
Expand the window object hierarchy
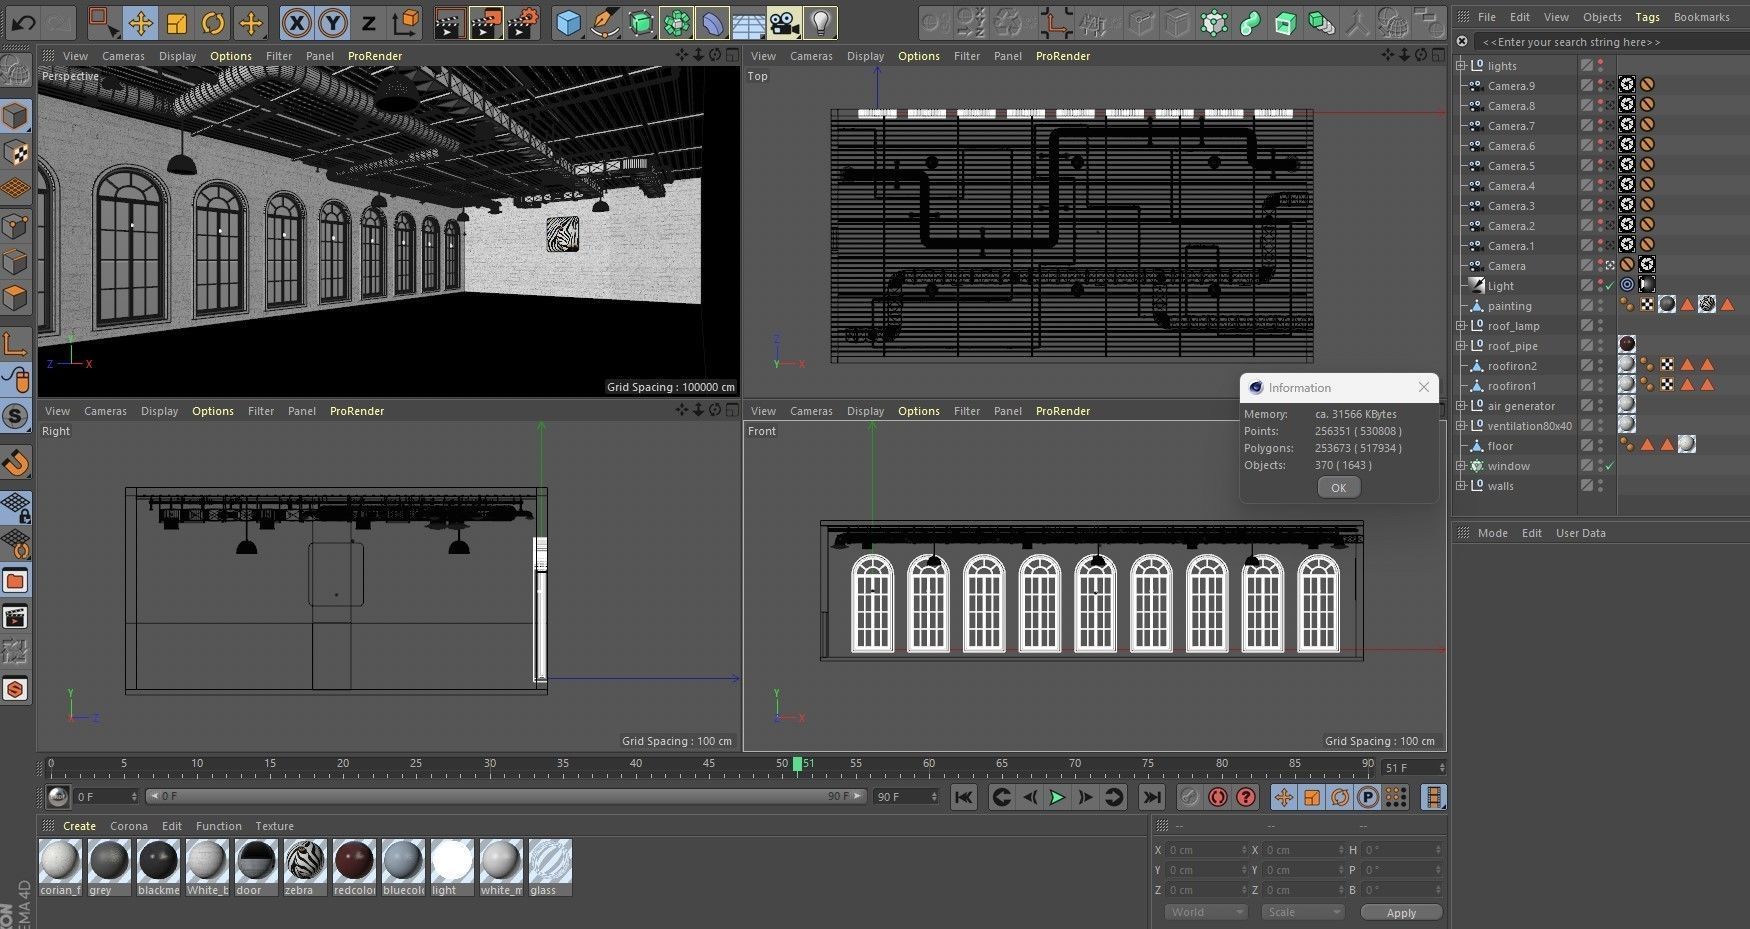pyautogui.click(x=1461, y=466)
